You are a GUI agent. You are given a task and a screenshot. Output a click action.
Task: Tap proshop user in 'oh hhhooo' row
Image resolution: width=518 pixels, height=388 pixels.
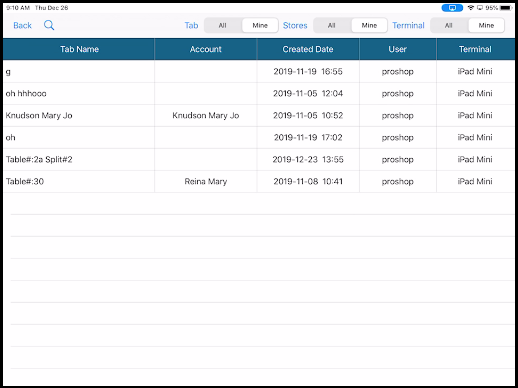[398, 94]
